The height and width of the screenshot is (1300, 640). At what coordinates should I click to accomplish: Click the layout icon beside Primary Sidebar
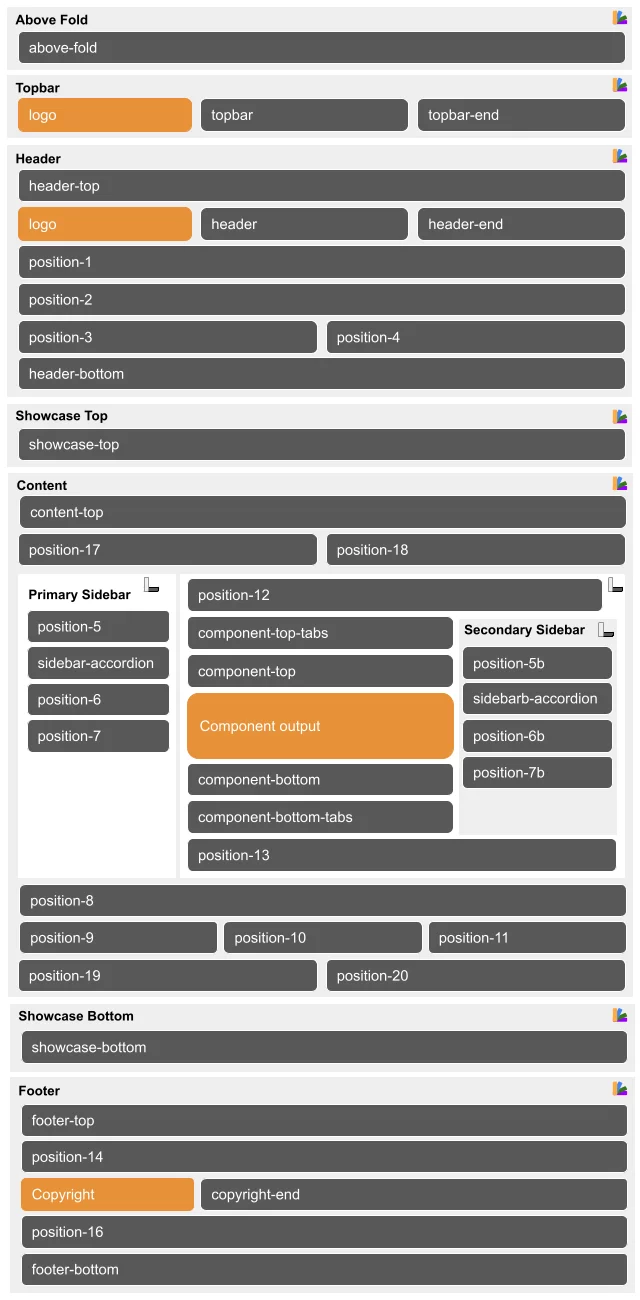[152, 585]
